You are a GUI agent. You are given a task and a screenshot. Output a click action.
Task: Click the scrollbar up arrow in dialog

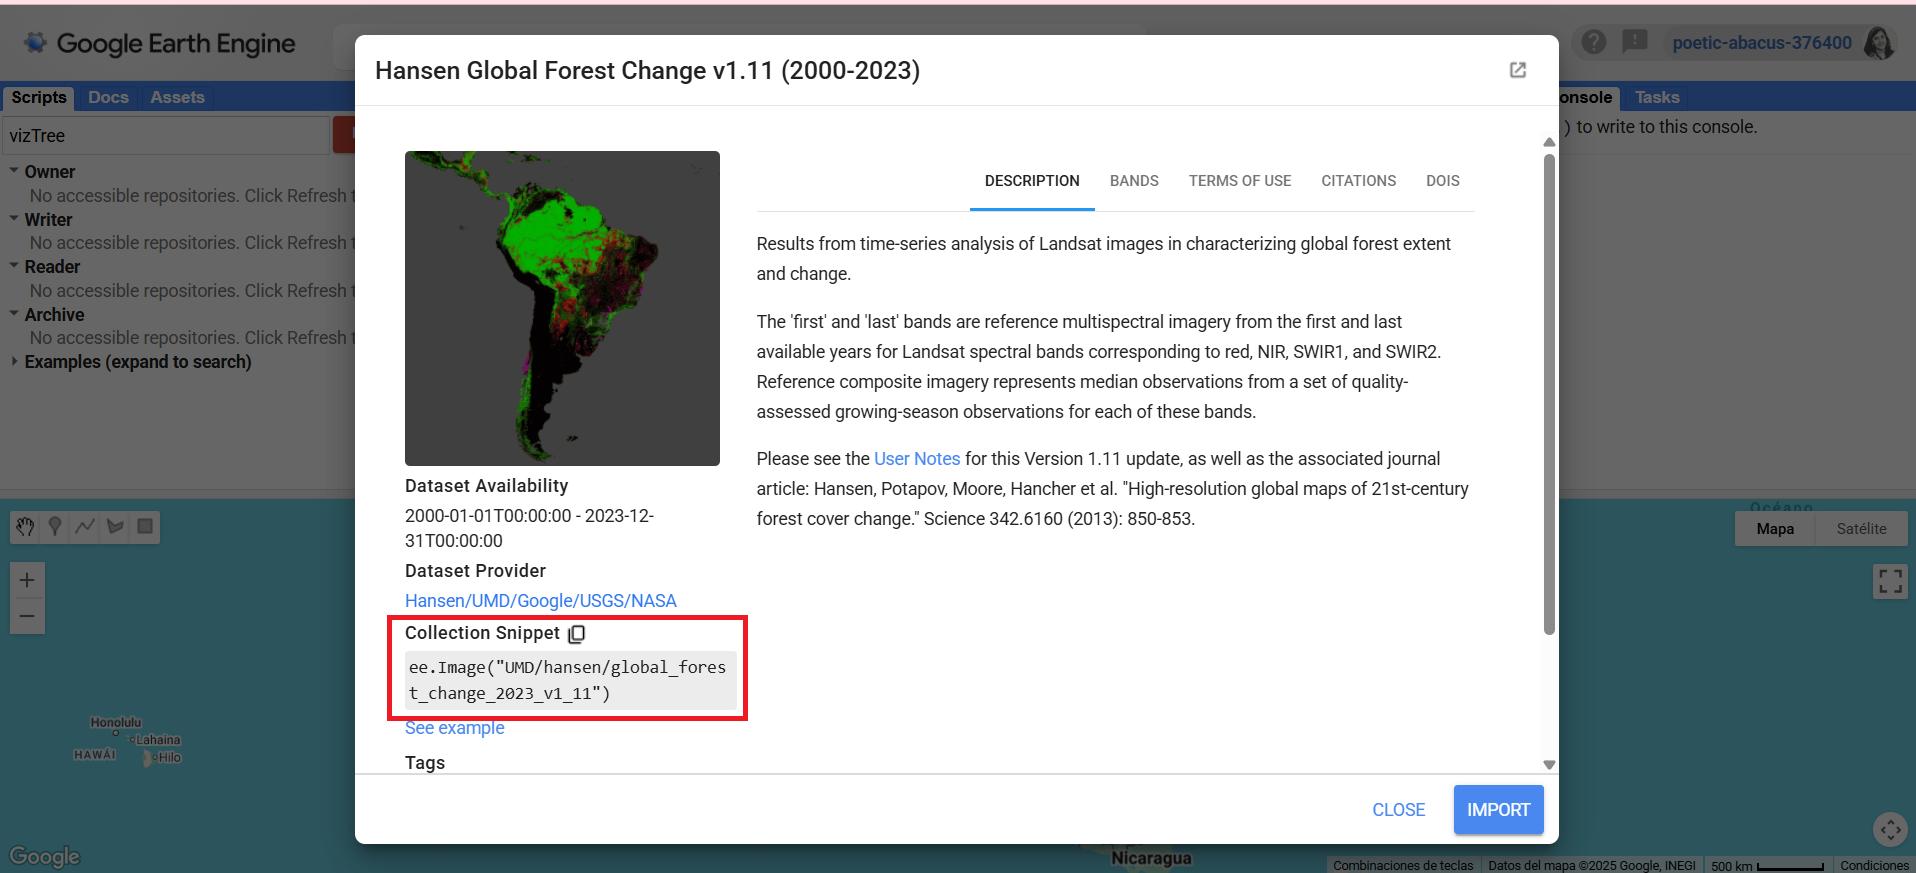click(1549, 142)
